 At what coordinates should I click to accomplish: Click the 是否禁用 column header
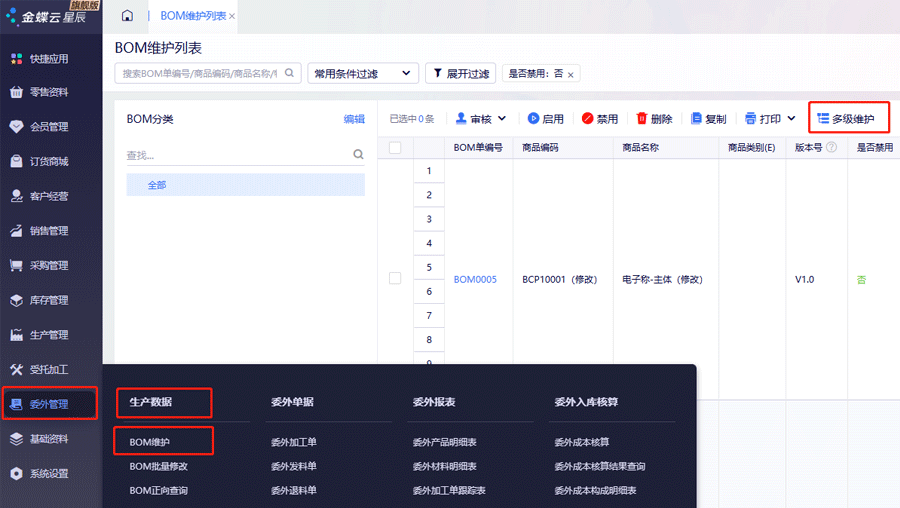click(x=875, y=148)
